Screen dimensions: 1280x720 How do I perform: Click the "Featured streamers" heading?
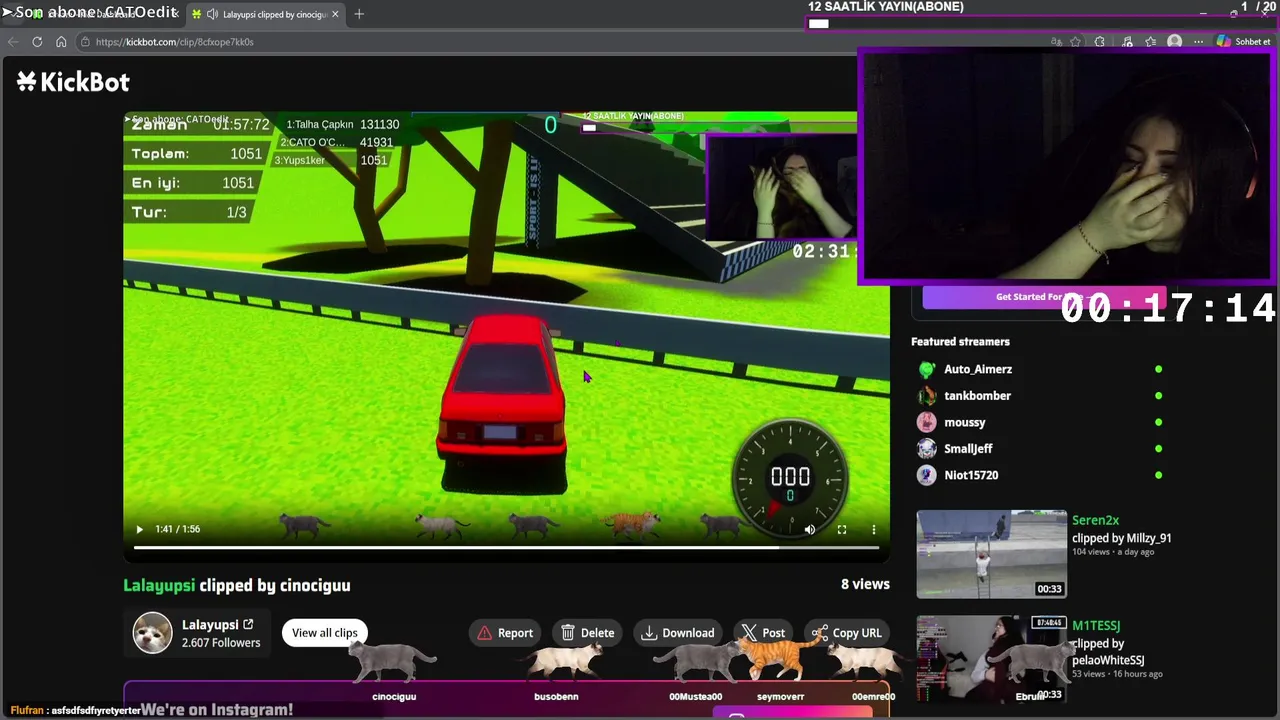[x=960, y=342]
